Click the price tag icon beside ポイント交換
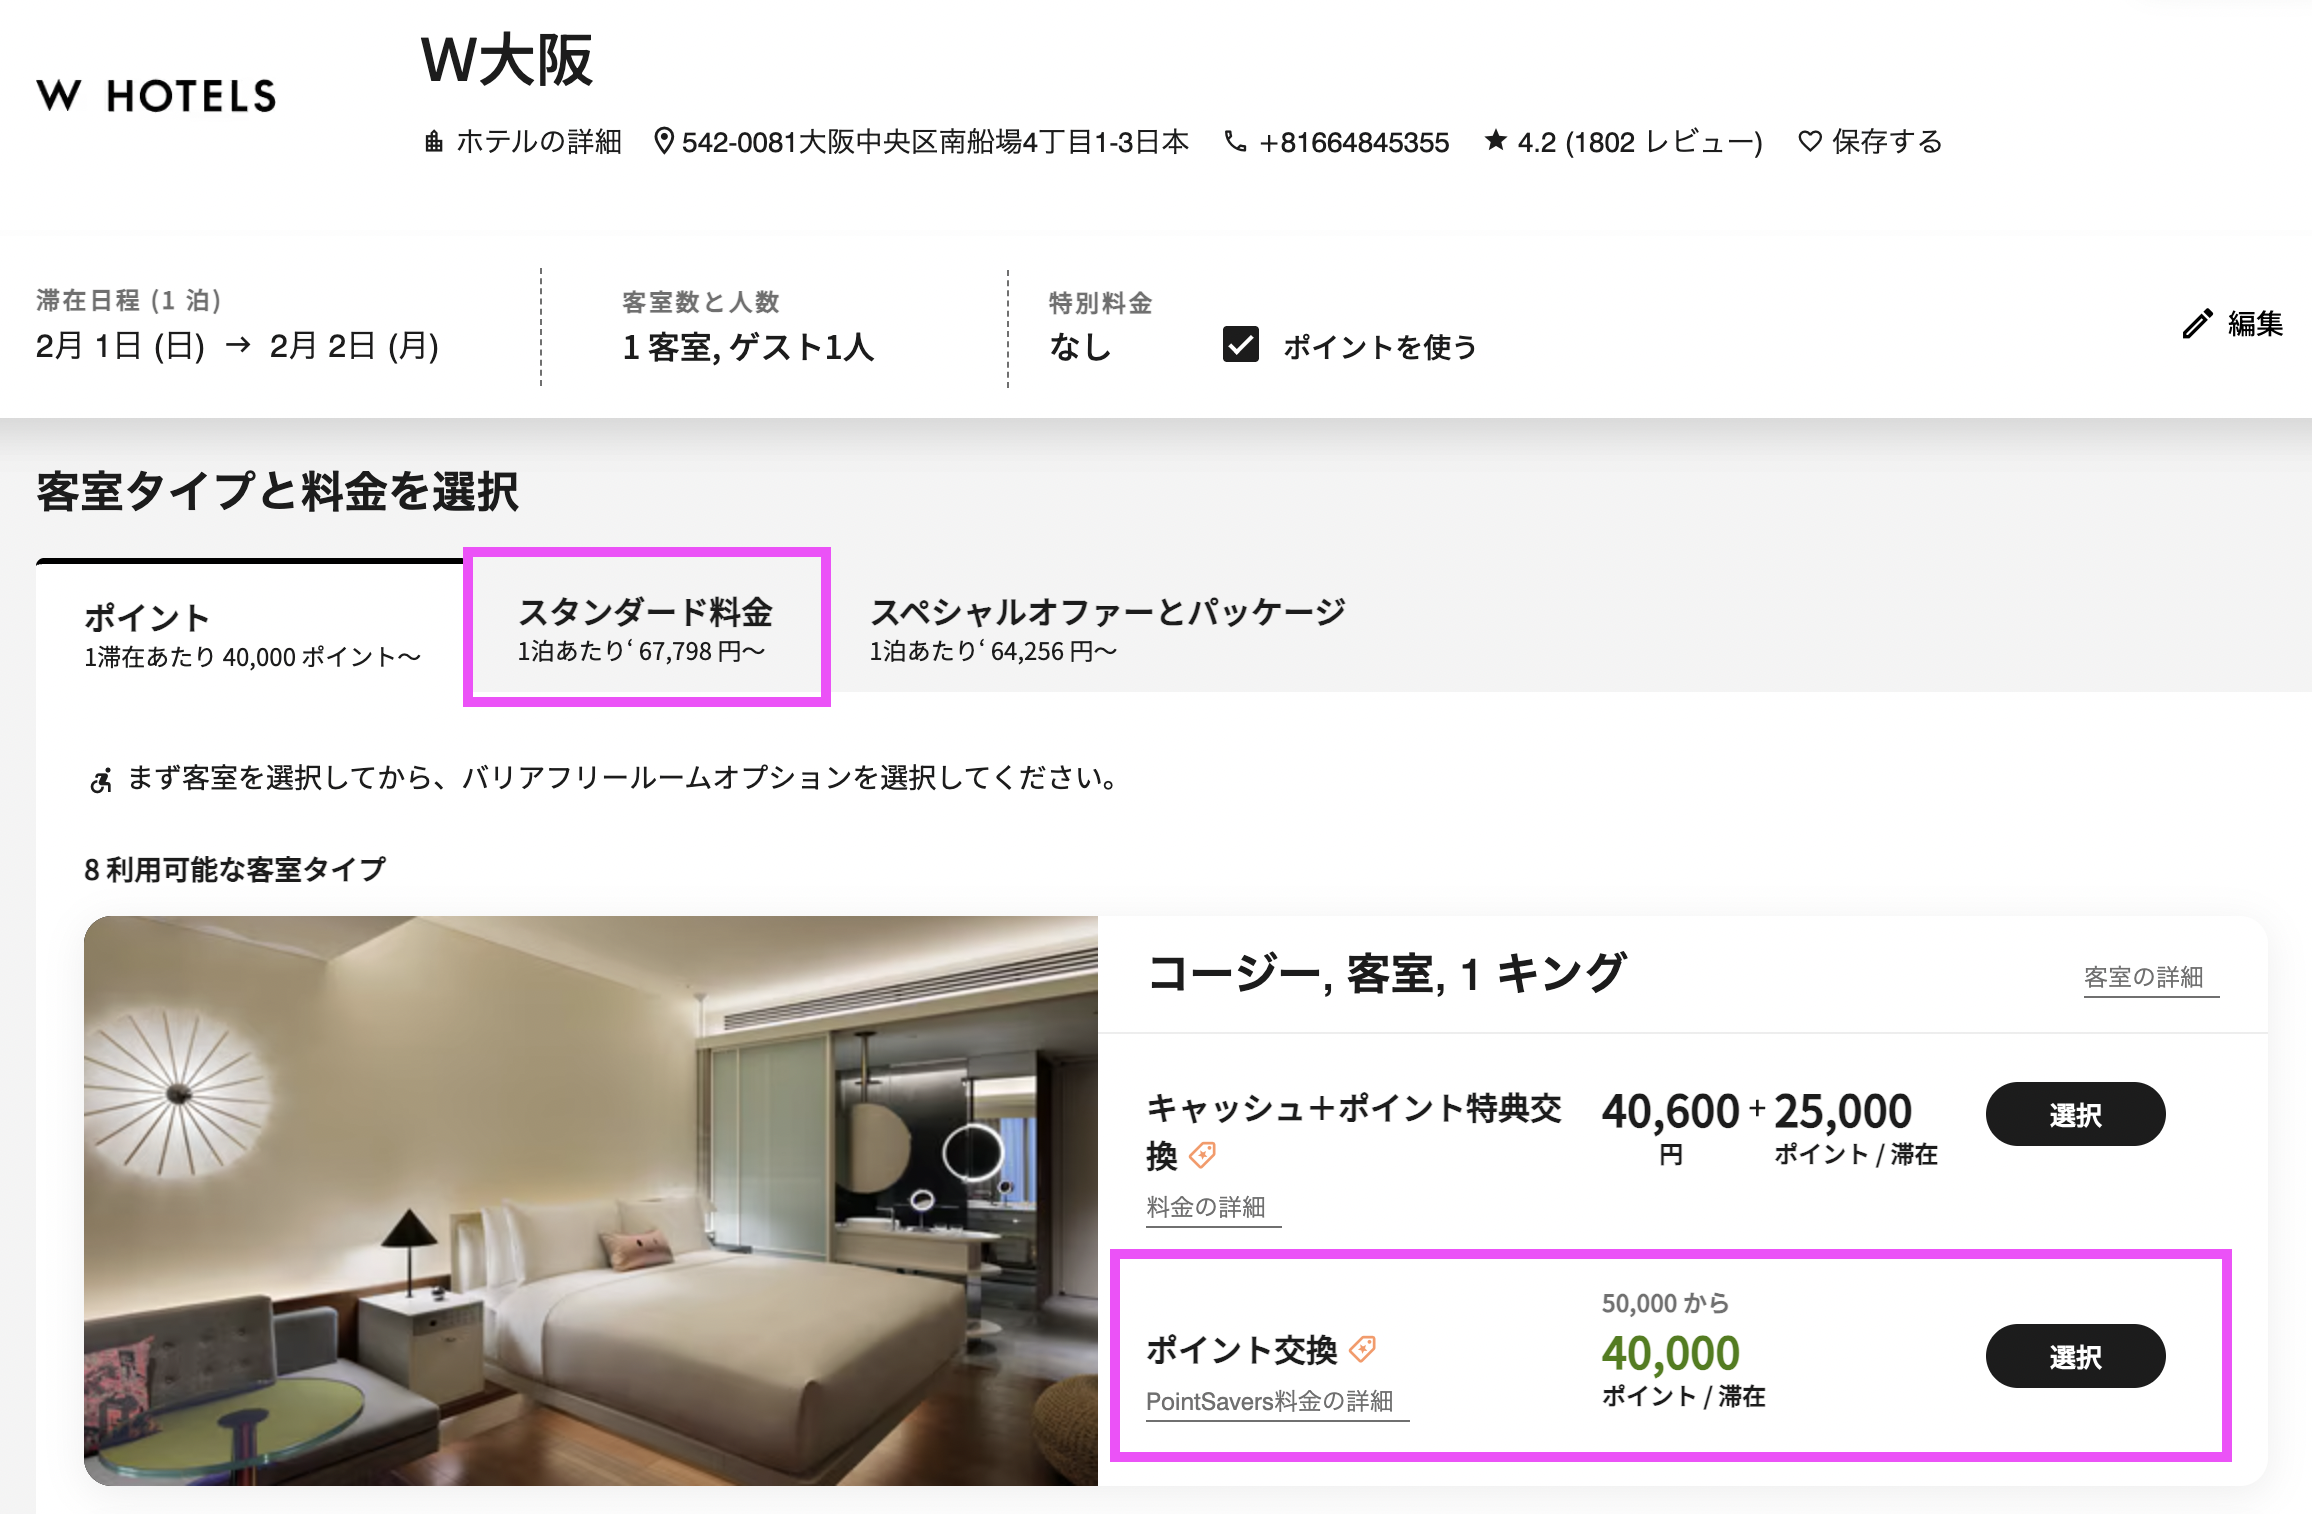 tap(1362, 1349)
